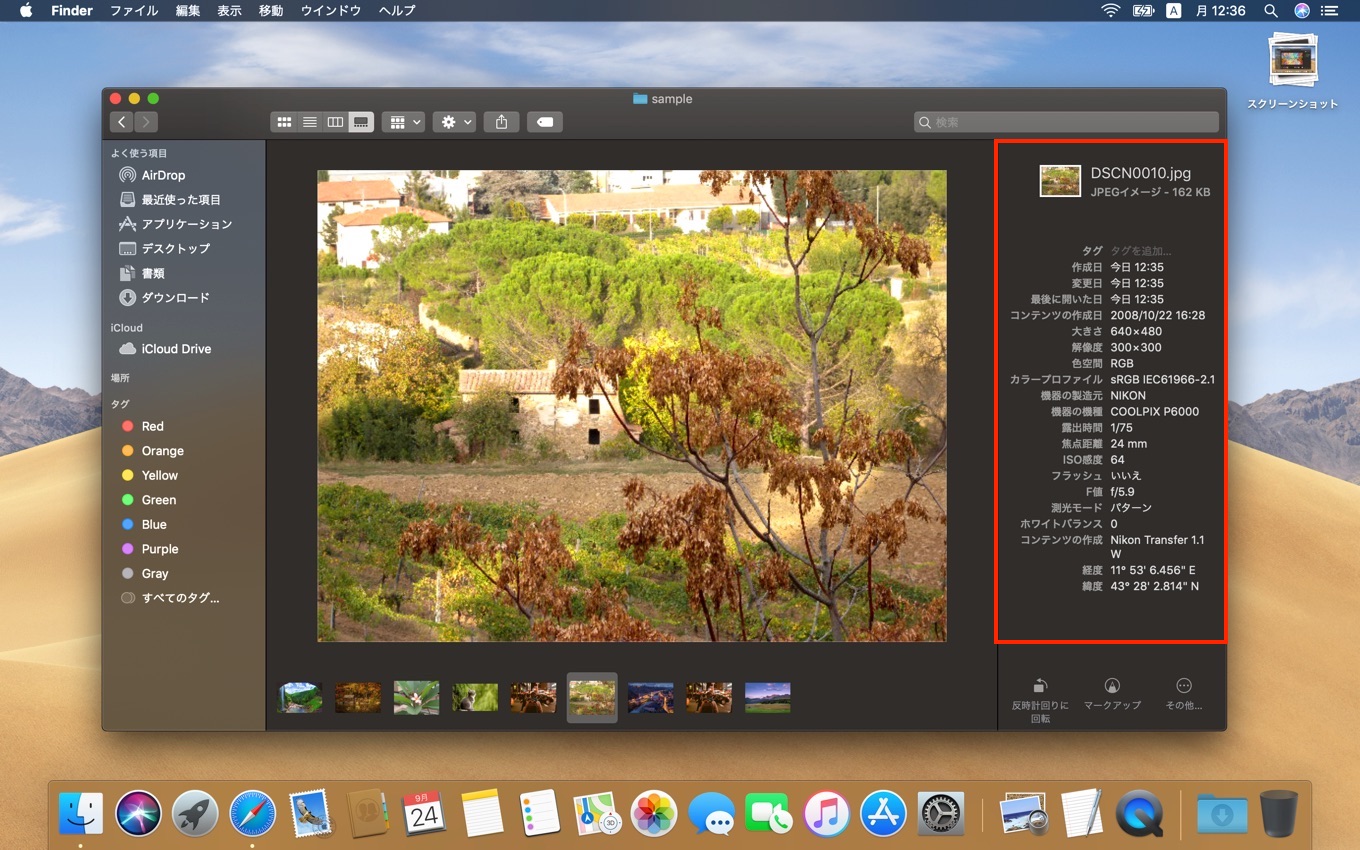This screenshot has width=1360, height=850.
Task: Click the battery status icon
Action: point(1143,10)
